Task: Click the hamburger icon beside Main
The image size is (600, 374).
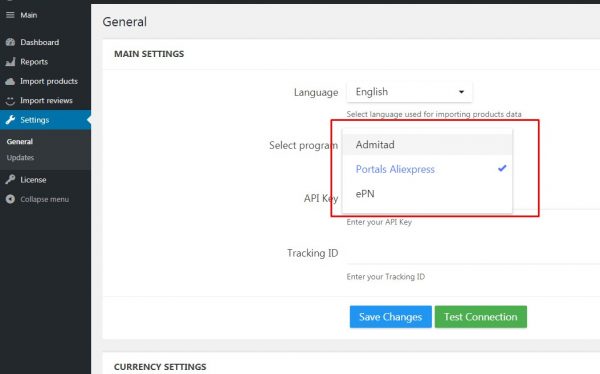Action: pyautogui.click(x=10, y=15)
